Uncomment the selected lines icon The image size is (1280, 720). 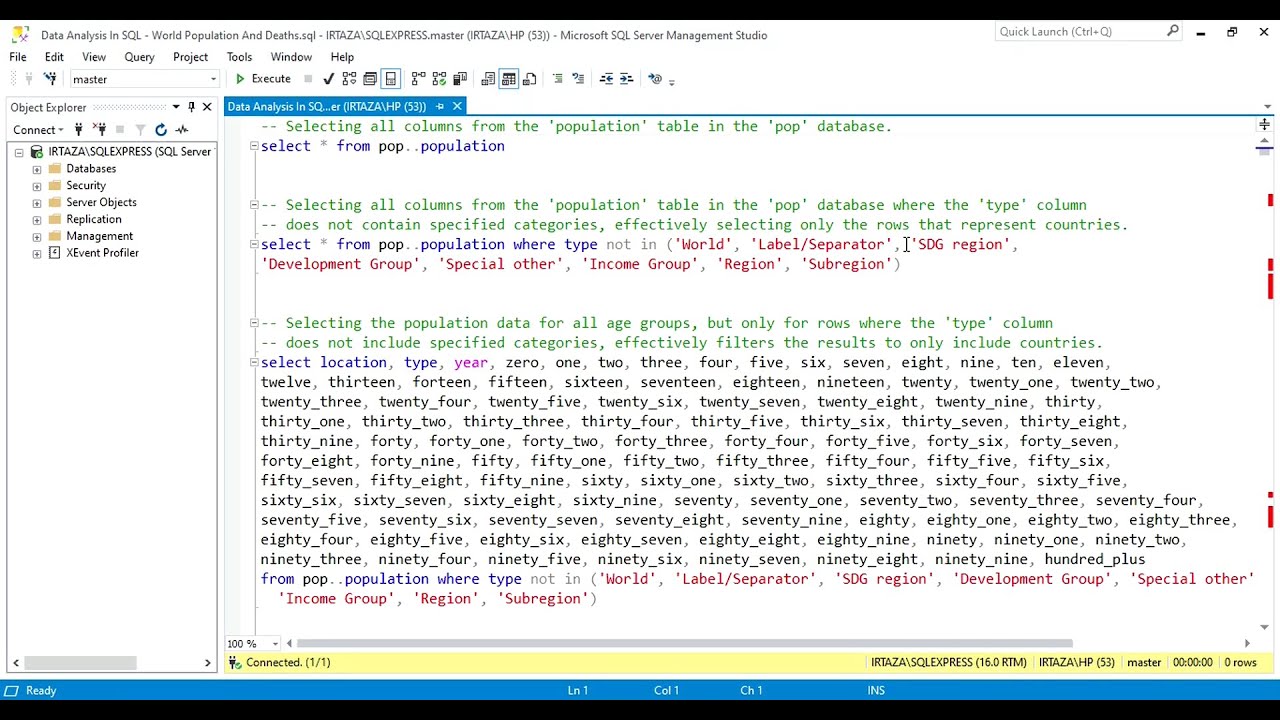(578, 78)
